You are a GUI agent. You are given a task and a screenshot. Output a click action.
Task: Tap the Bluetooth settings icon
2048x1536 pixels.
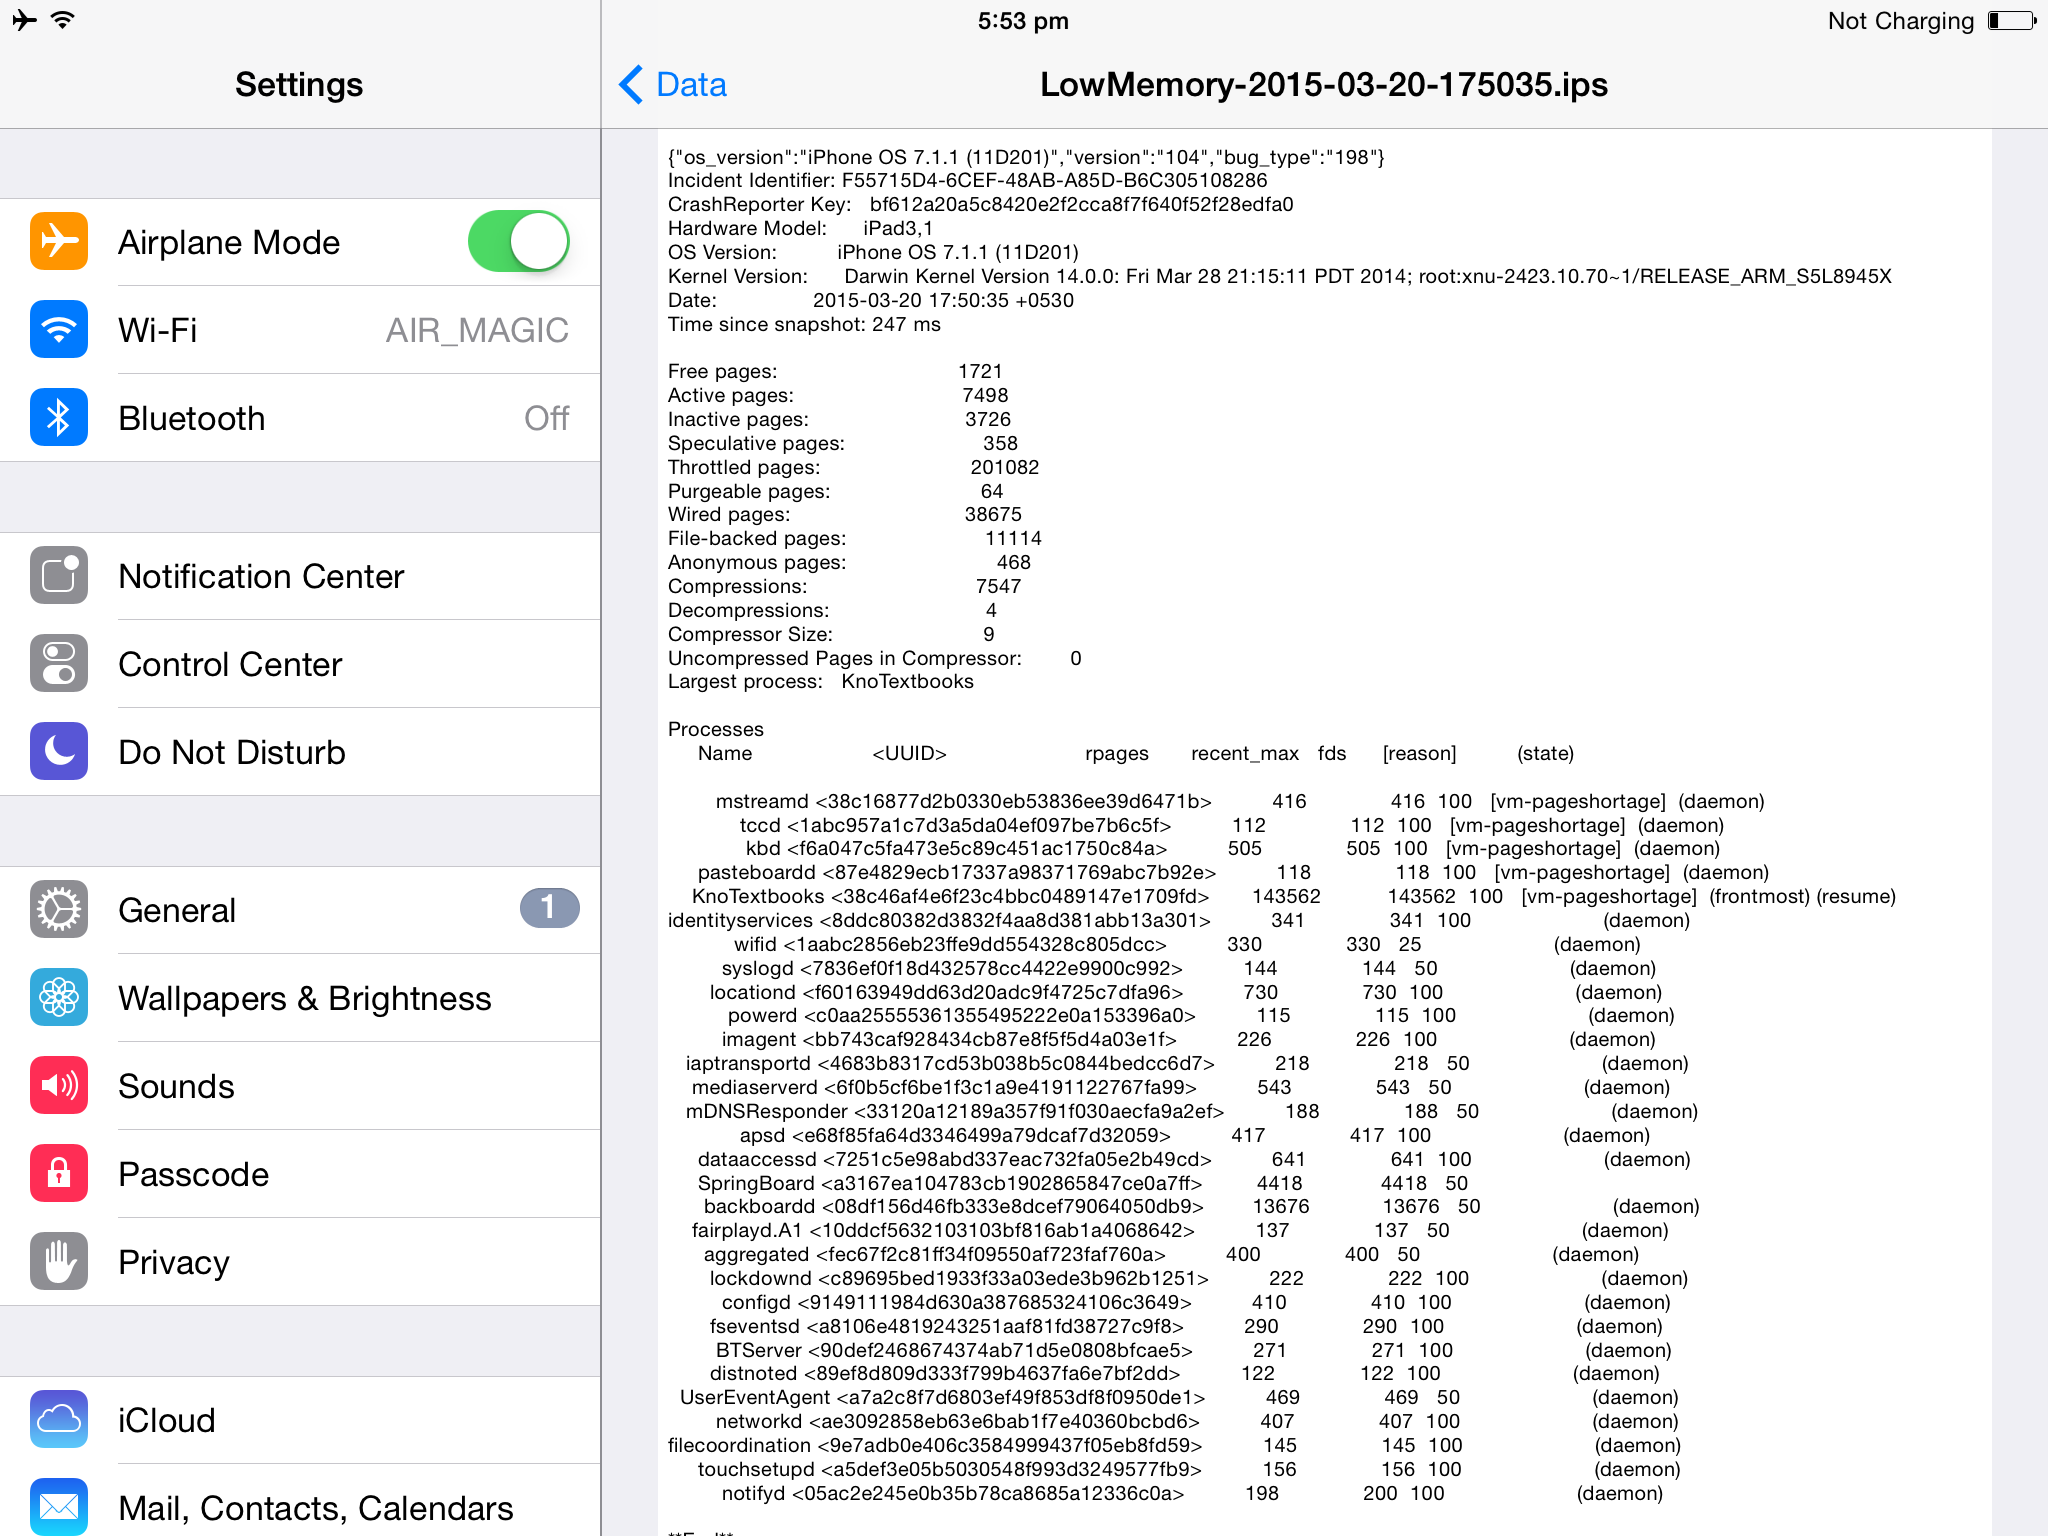(59, 418)
